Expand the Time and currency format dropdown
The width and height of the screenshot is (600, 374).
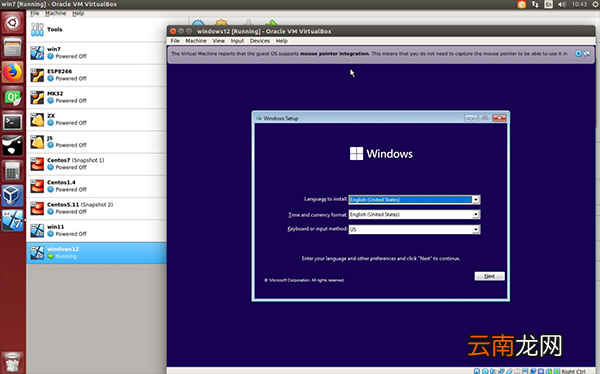(476, 214)
